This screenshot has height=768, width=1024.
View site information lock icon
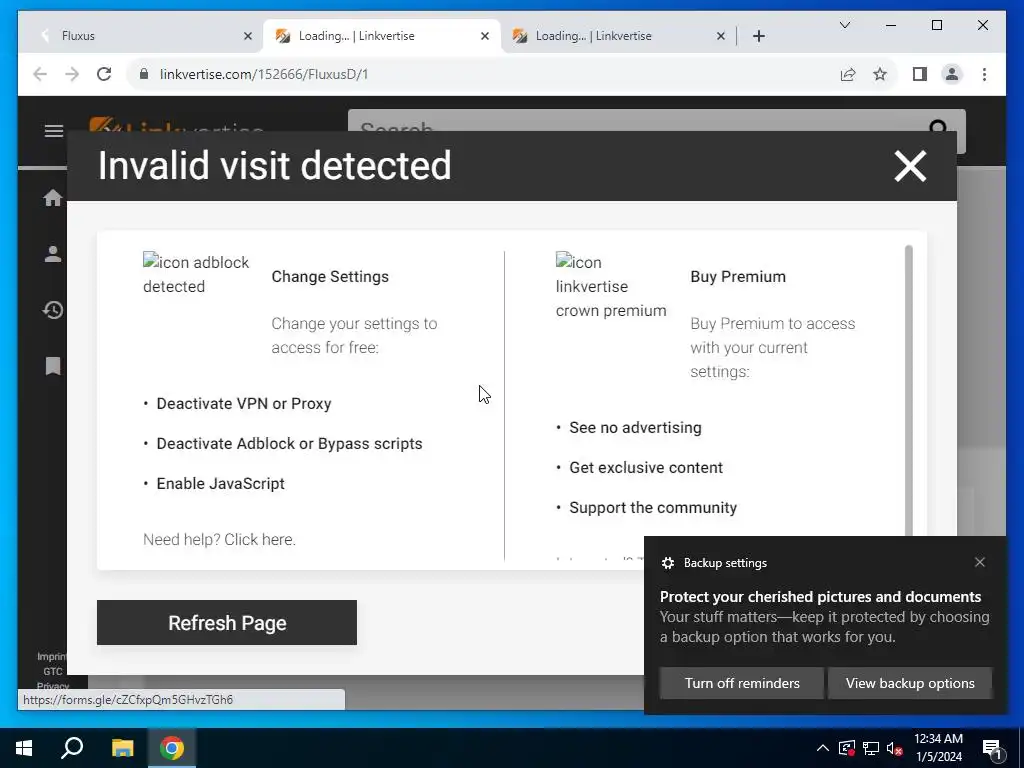(x=144, y=74)
